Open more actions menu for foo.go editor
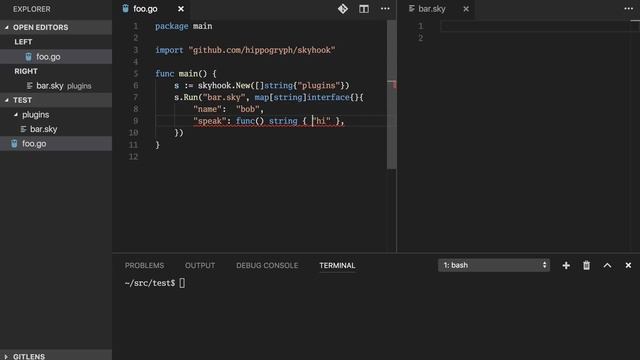Image resolution: width=640 pixels, height=360 pixels. pyautogui.click(x=385, y=9)
